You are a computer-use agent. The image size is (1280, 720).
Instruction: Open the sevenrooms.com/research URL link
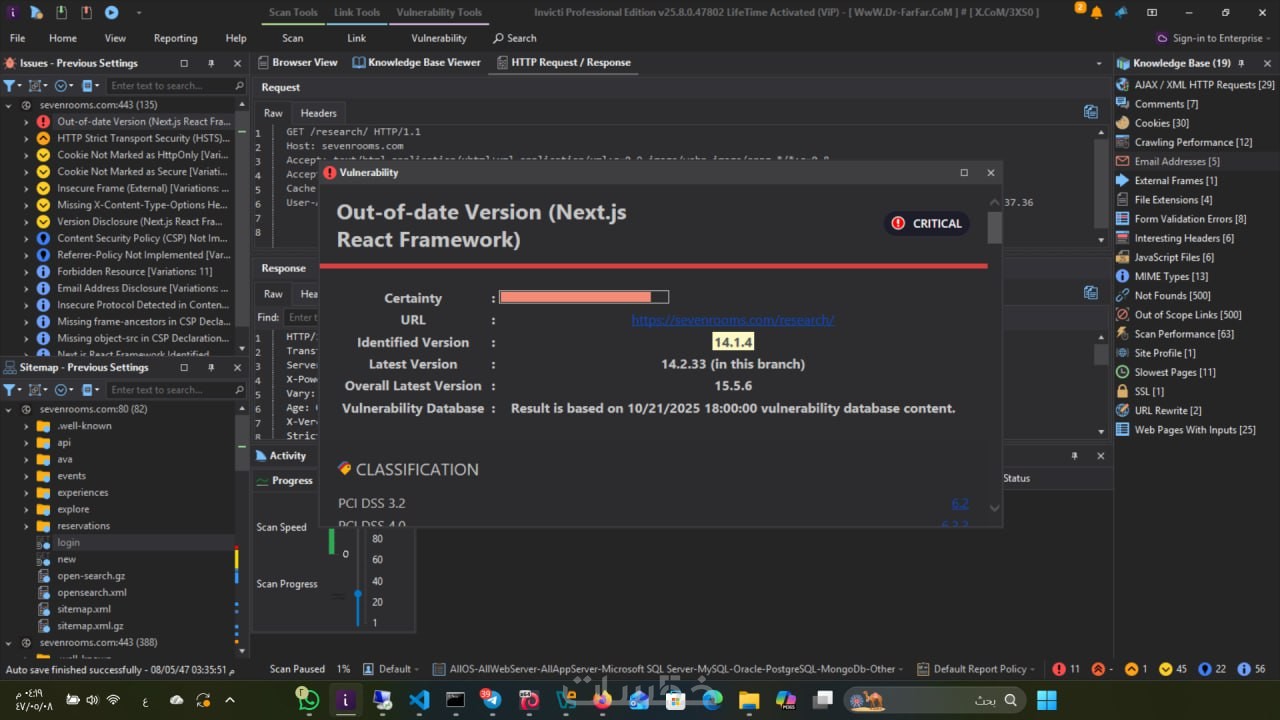point(733,320)
